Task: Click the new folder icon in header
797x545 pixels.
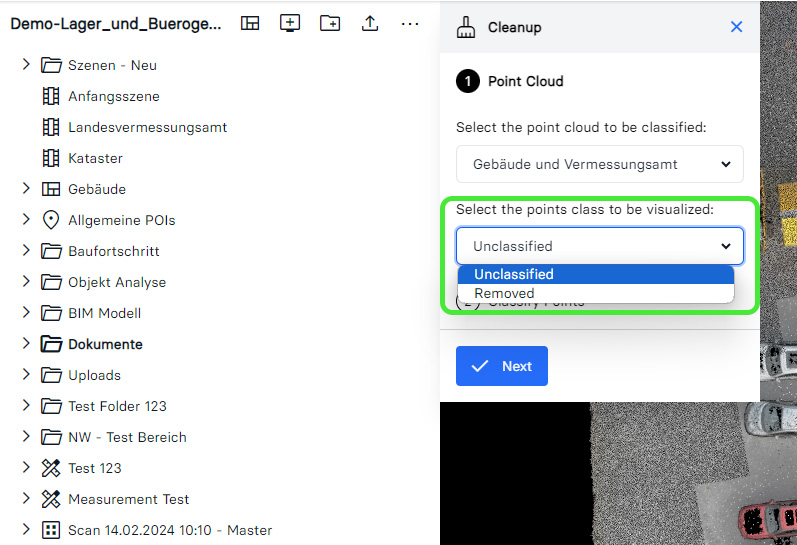Action: coord(330,24)
